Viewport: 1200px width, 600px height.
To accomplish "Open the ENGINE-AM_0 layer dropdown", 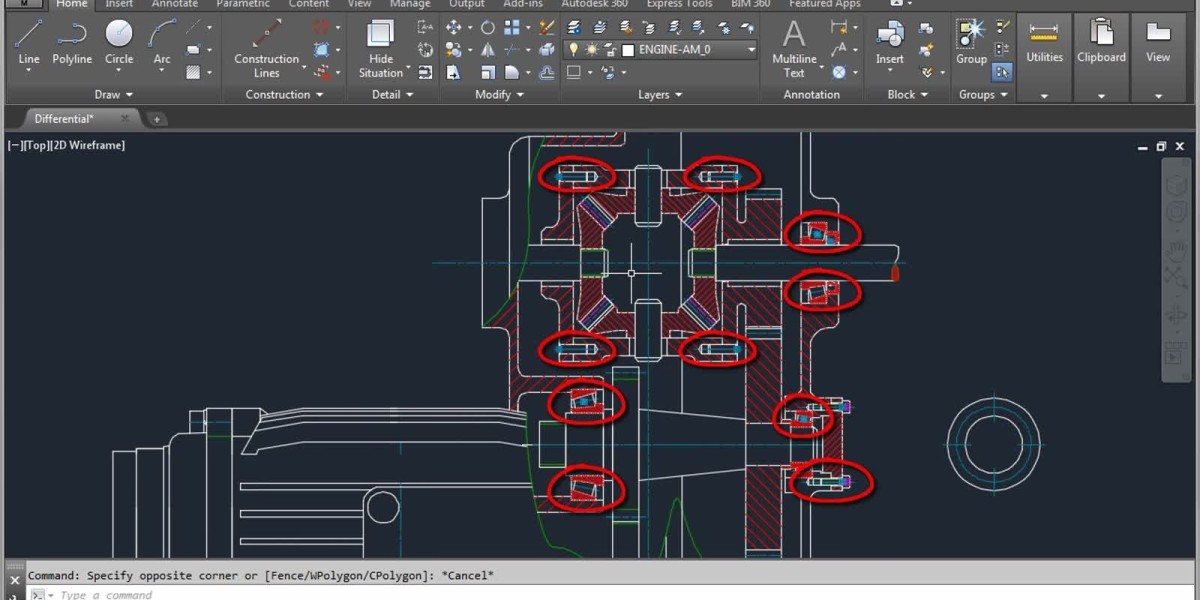I will [751, 49].
